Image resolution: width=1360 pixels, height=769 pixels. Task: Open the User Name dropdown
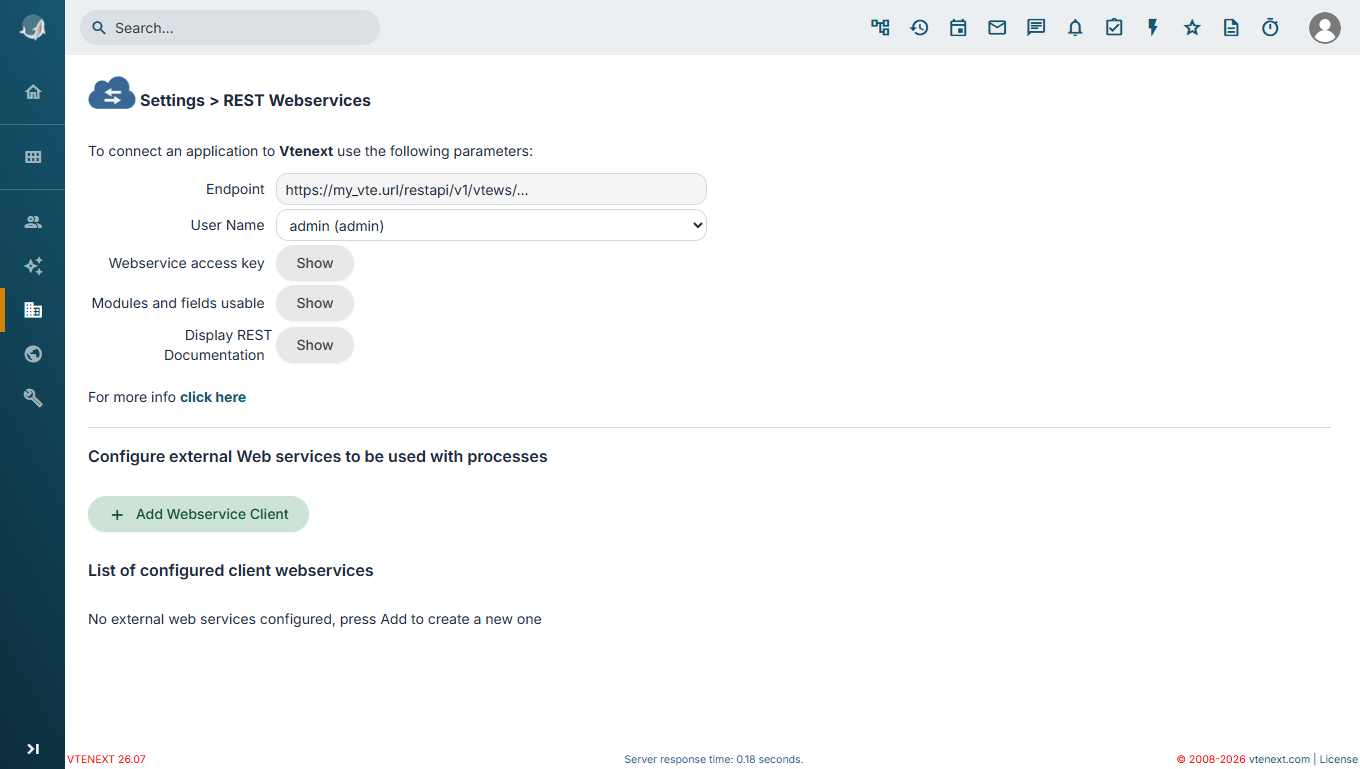[491, 225]
